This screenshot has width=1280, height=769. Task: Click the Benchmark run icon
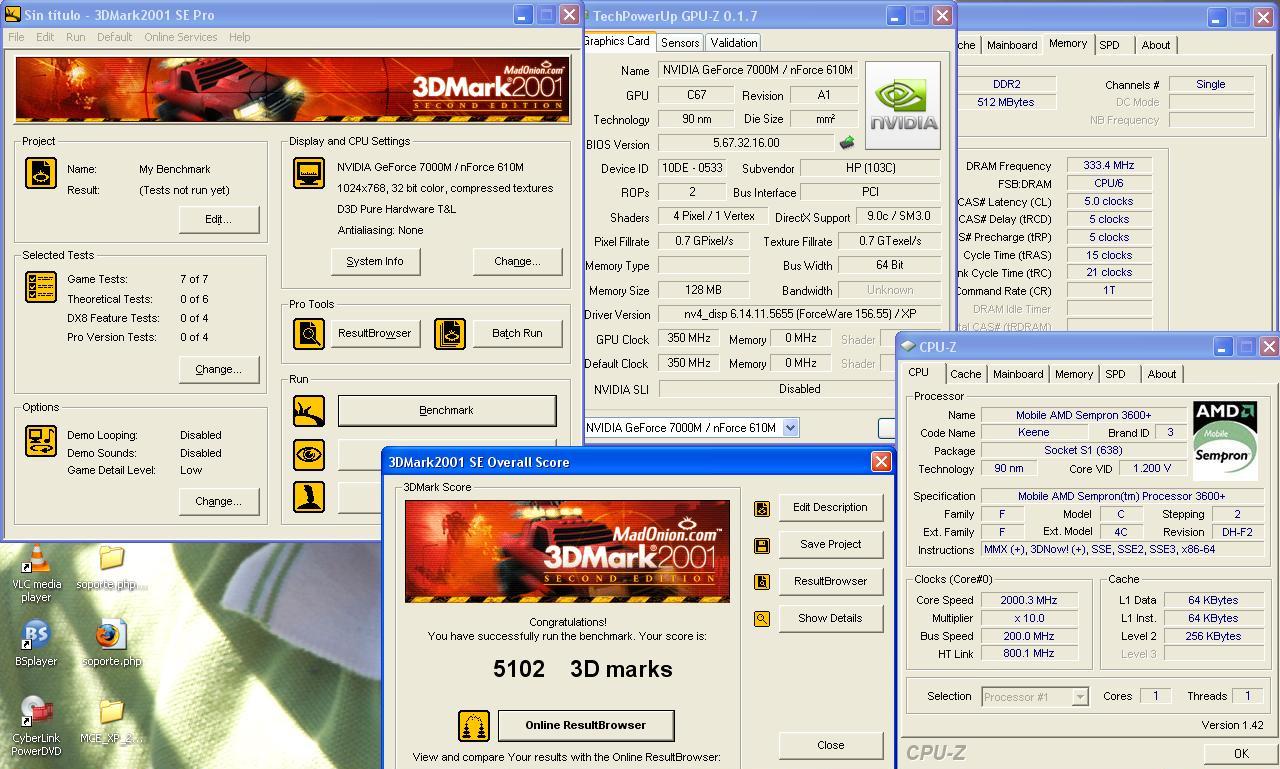coord(309,411)
